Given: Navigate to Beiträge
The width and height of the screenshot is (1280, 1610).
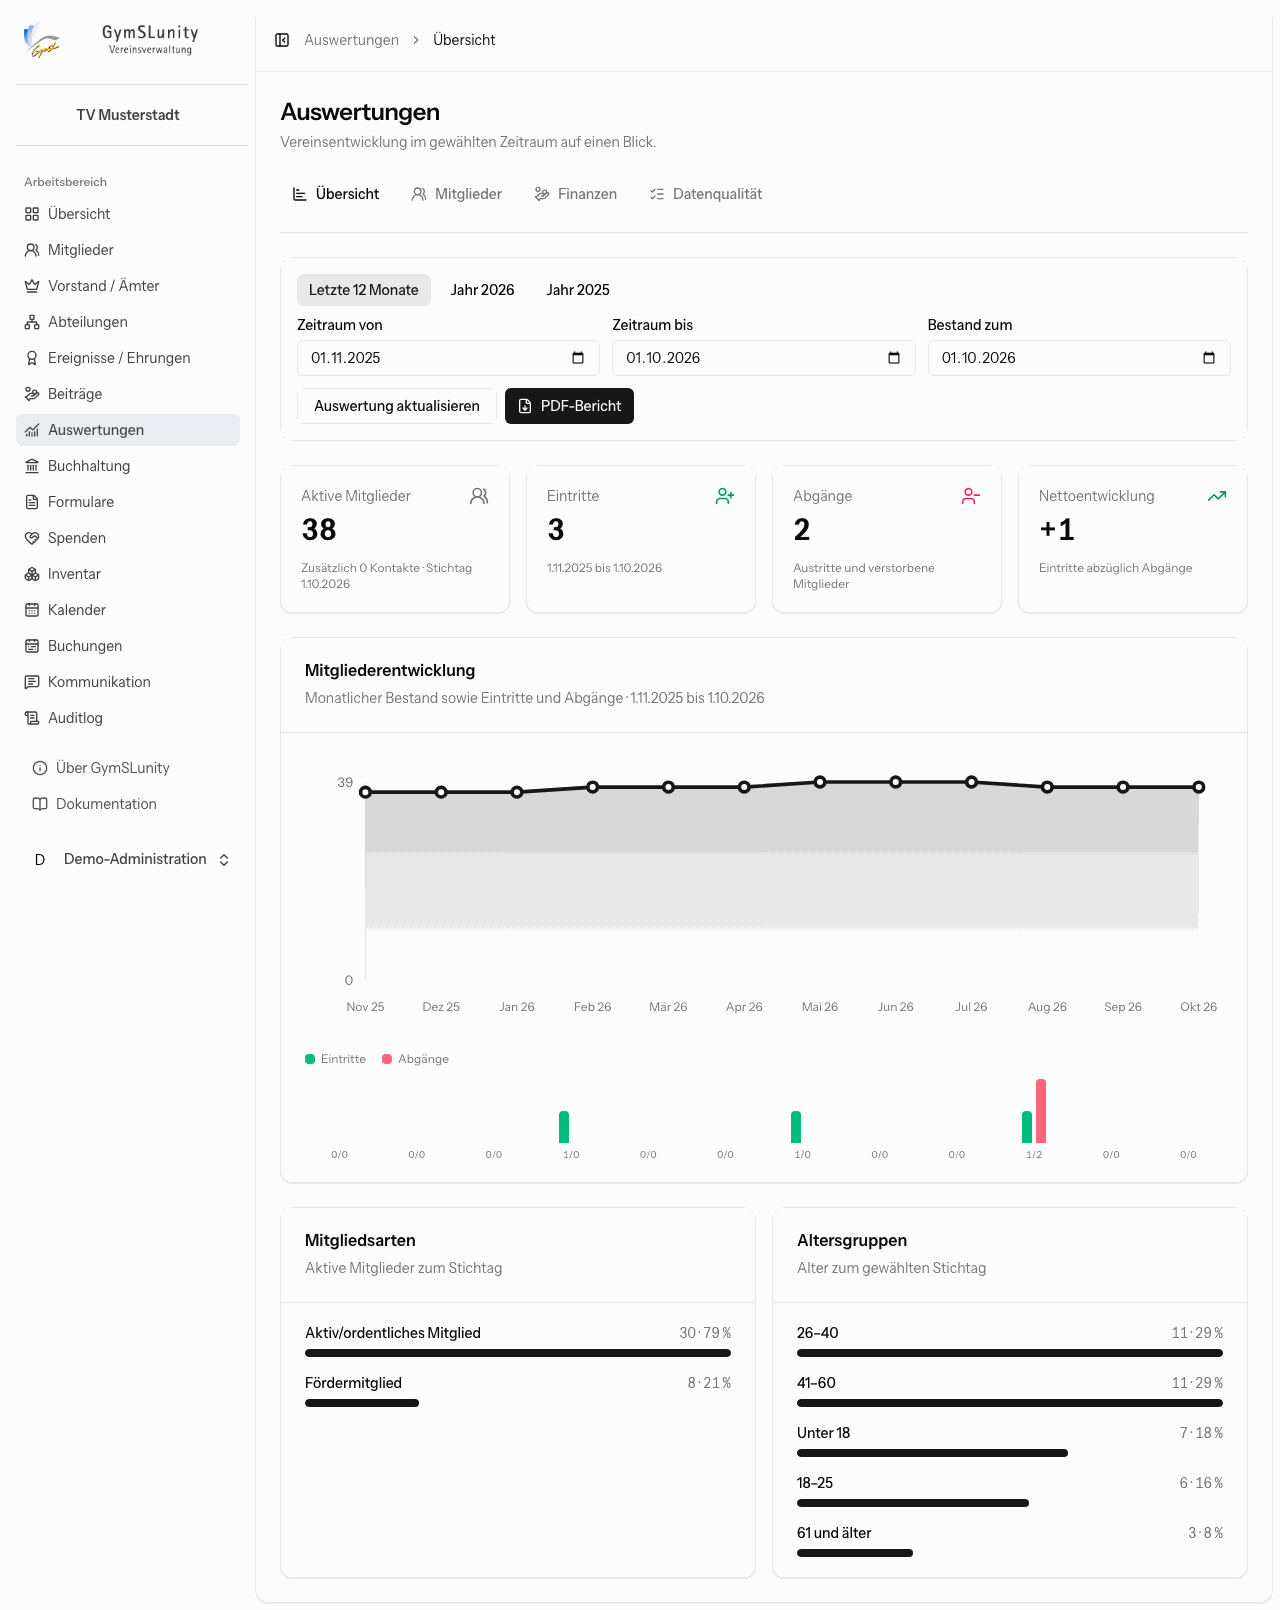Looking at the screenshot, I should click(128, 394).
